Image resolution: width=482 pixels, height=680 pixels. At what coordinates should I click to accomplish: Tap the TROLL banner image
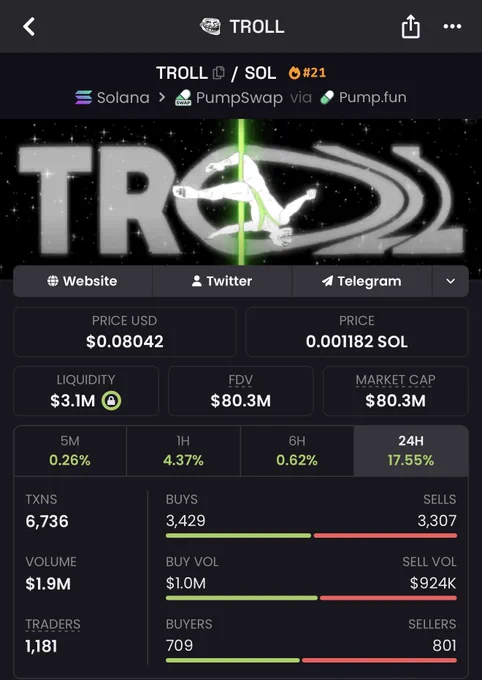click(241, 193)
